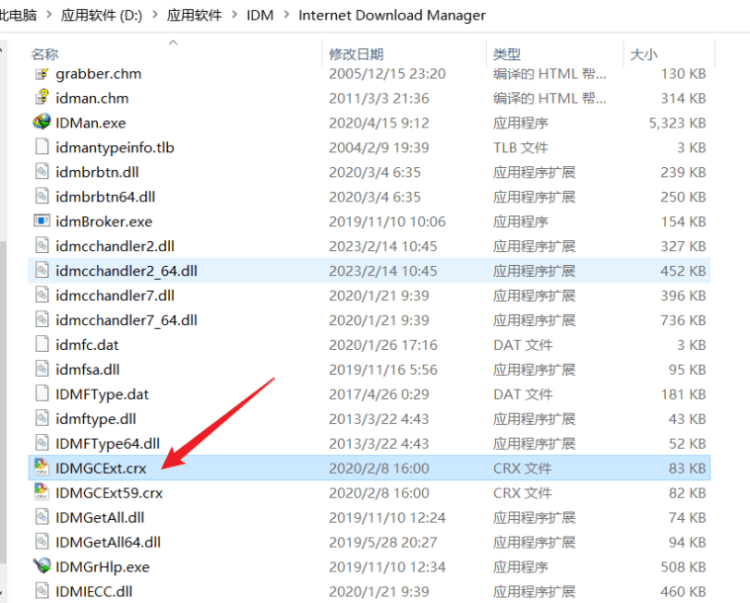
Task: Select the IDMGrHlp.exe program icon
Action: [42, 567]
